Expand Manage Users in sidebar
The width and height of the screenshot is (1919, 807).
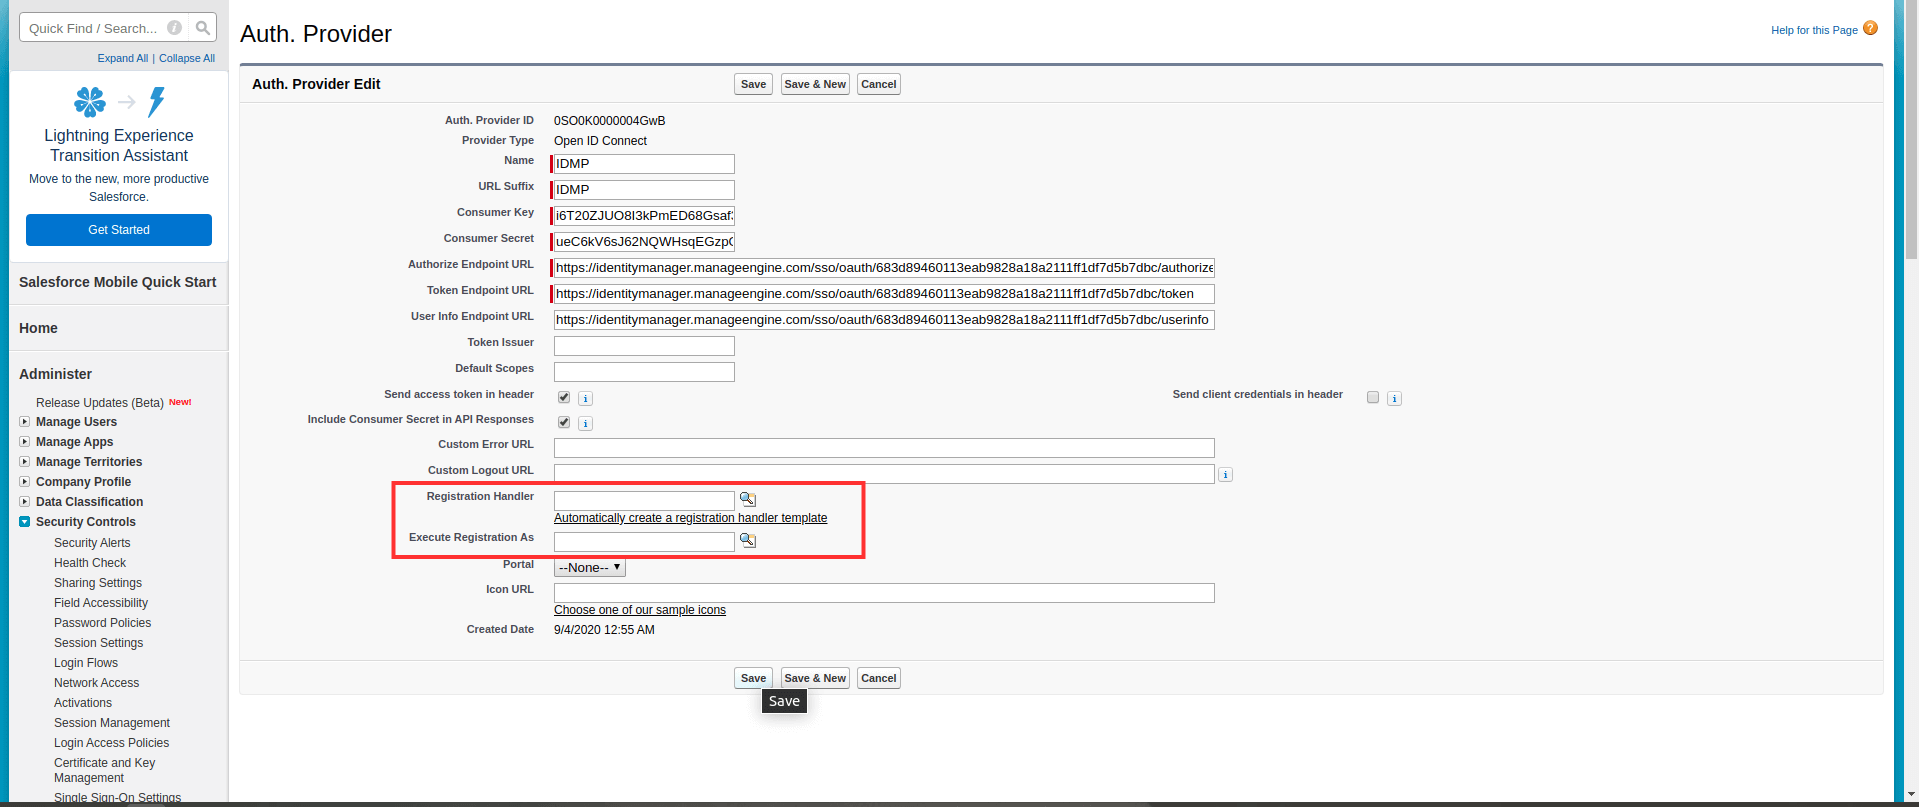25,422
